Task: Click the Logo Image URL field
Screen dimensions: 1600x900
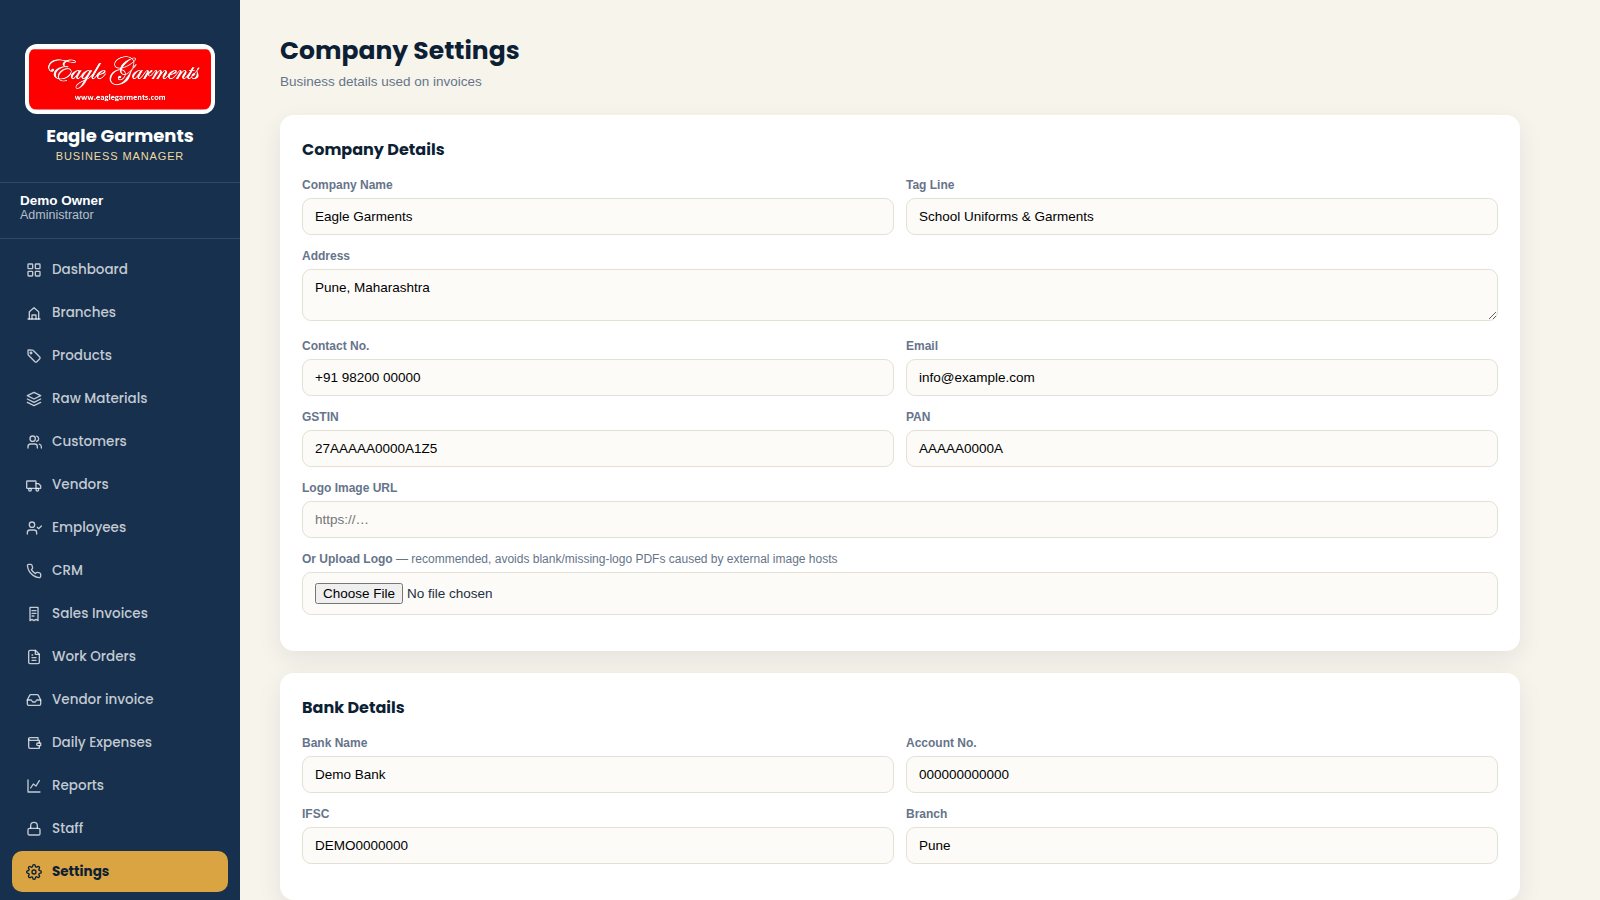Action: [900, 519]
